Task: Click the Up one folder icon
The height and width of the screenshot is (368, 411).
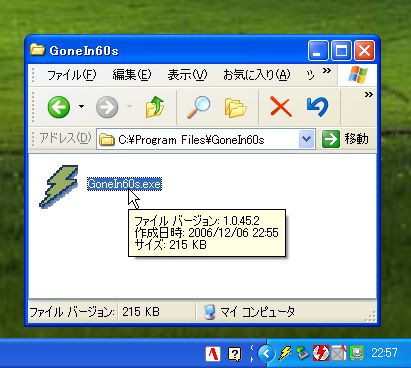Action: coord(155,107)
